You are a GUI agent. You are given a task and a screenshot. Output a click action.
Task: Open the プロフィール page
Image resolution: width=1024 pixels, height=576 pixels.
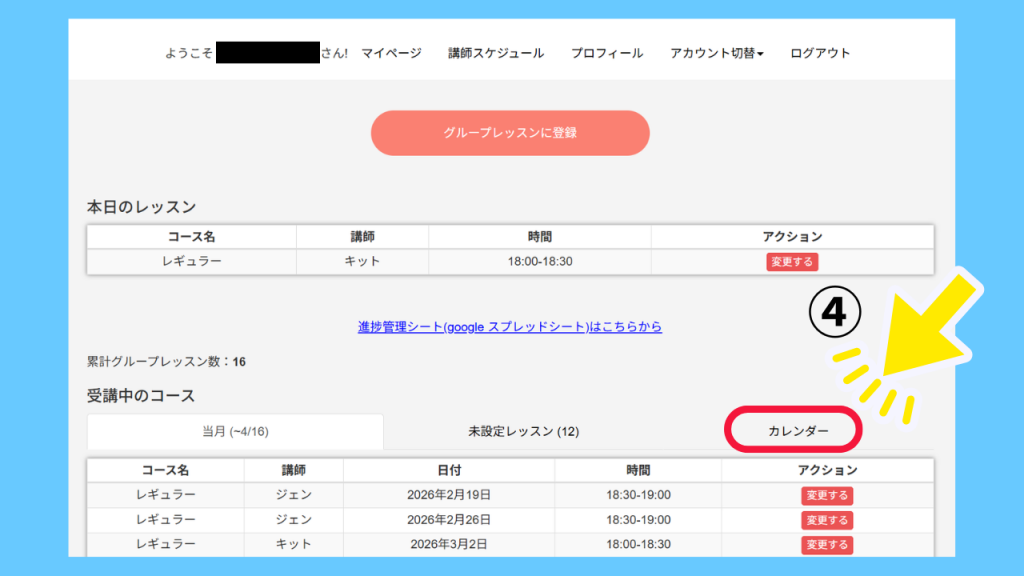click(607, 53)
